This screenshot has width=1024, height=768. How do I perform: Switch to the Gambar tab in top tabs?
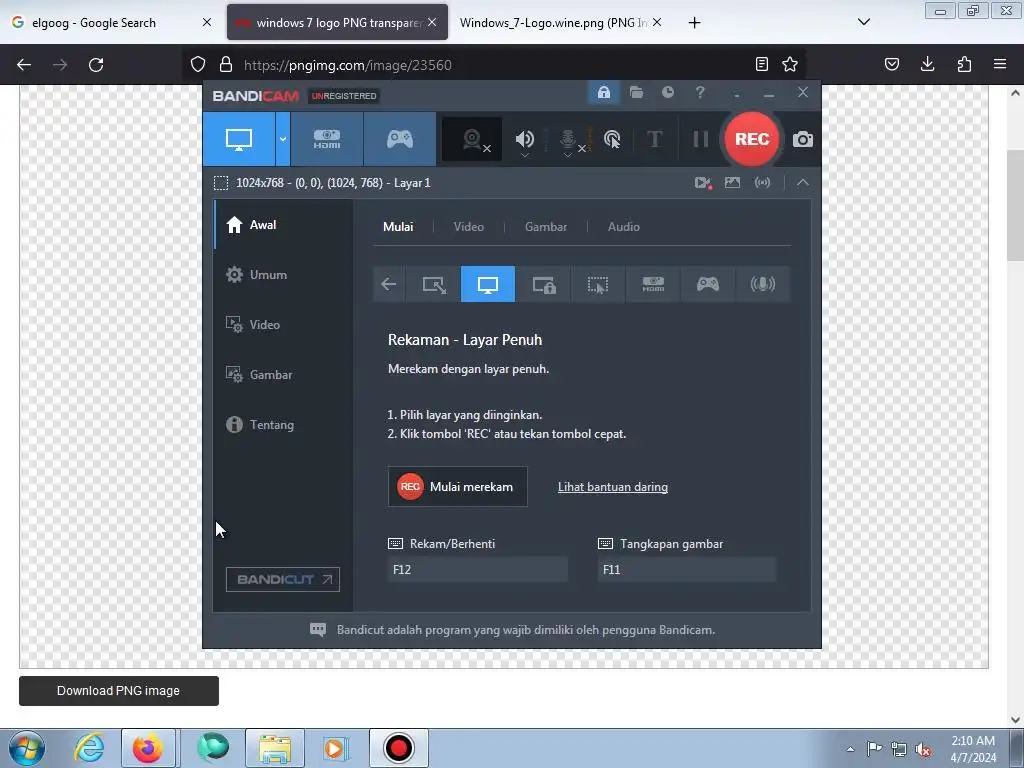(x=545, y=227)
